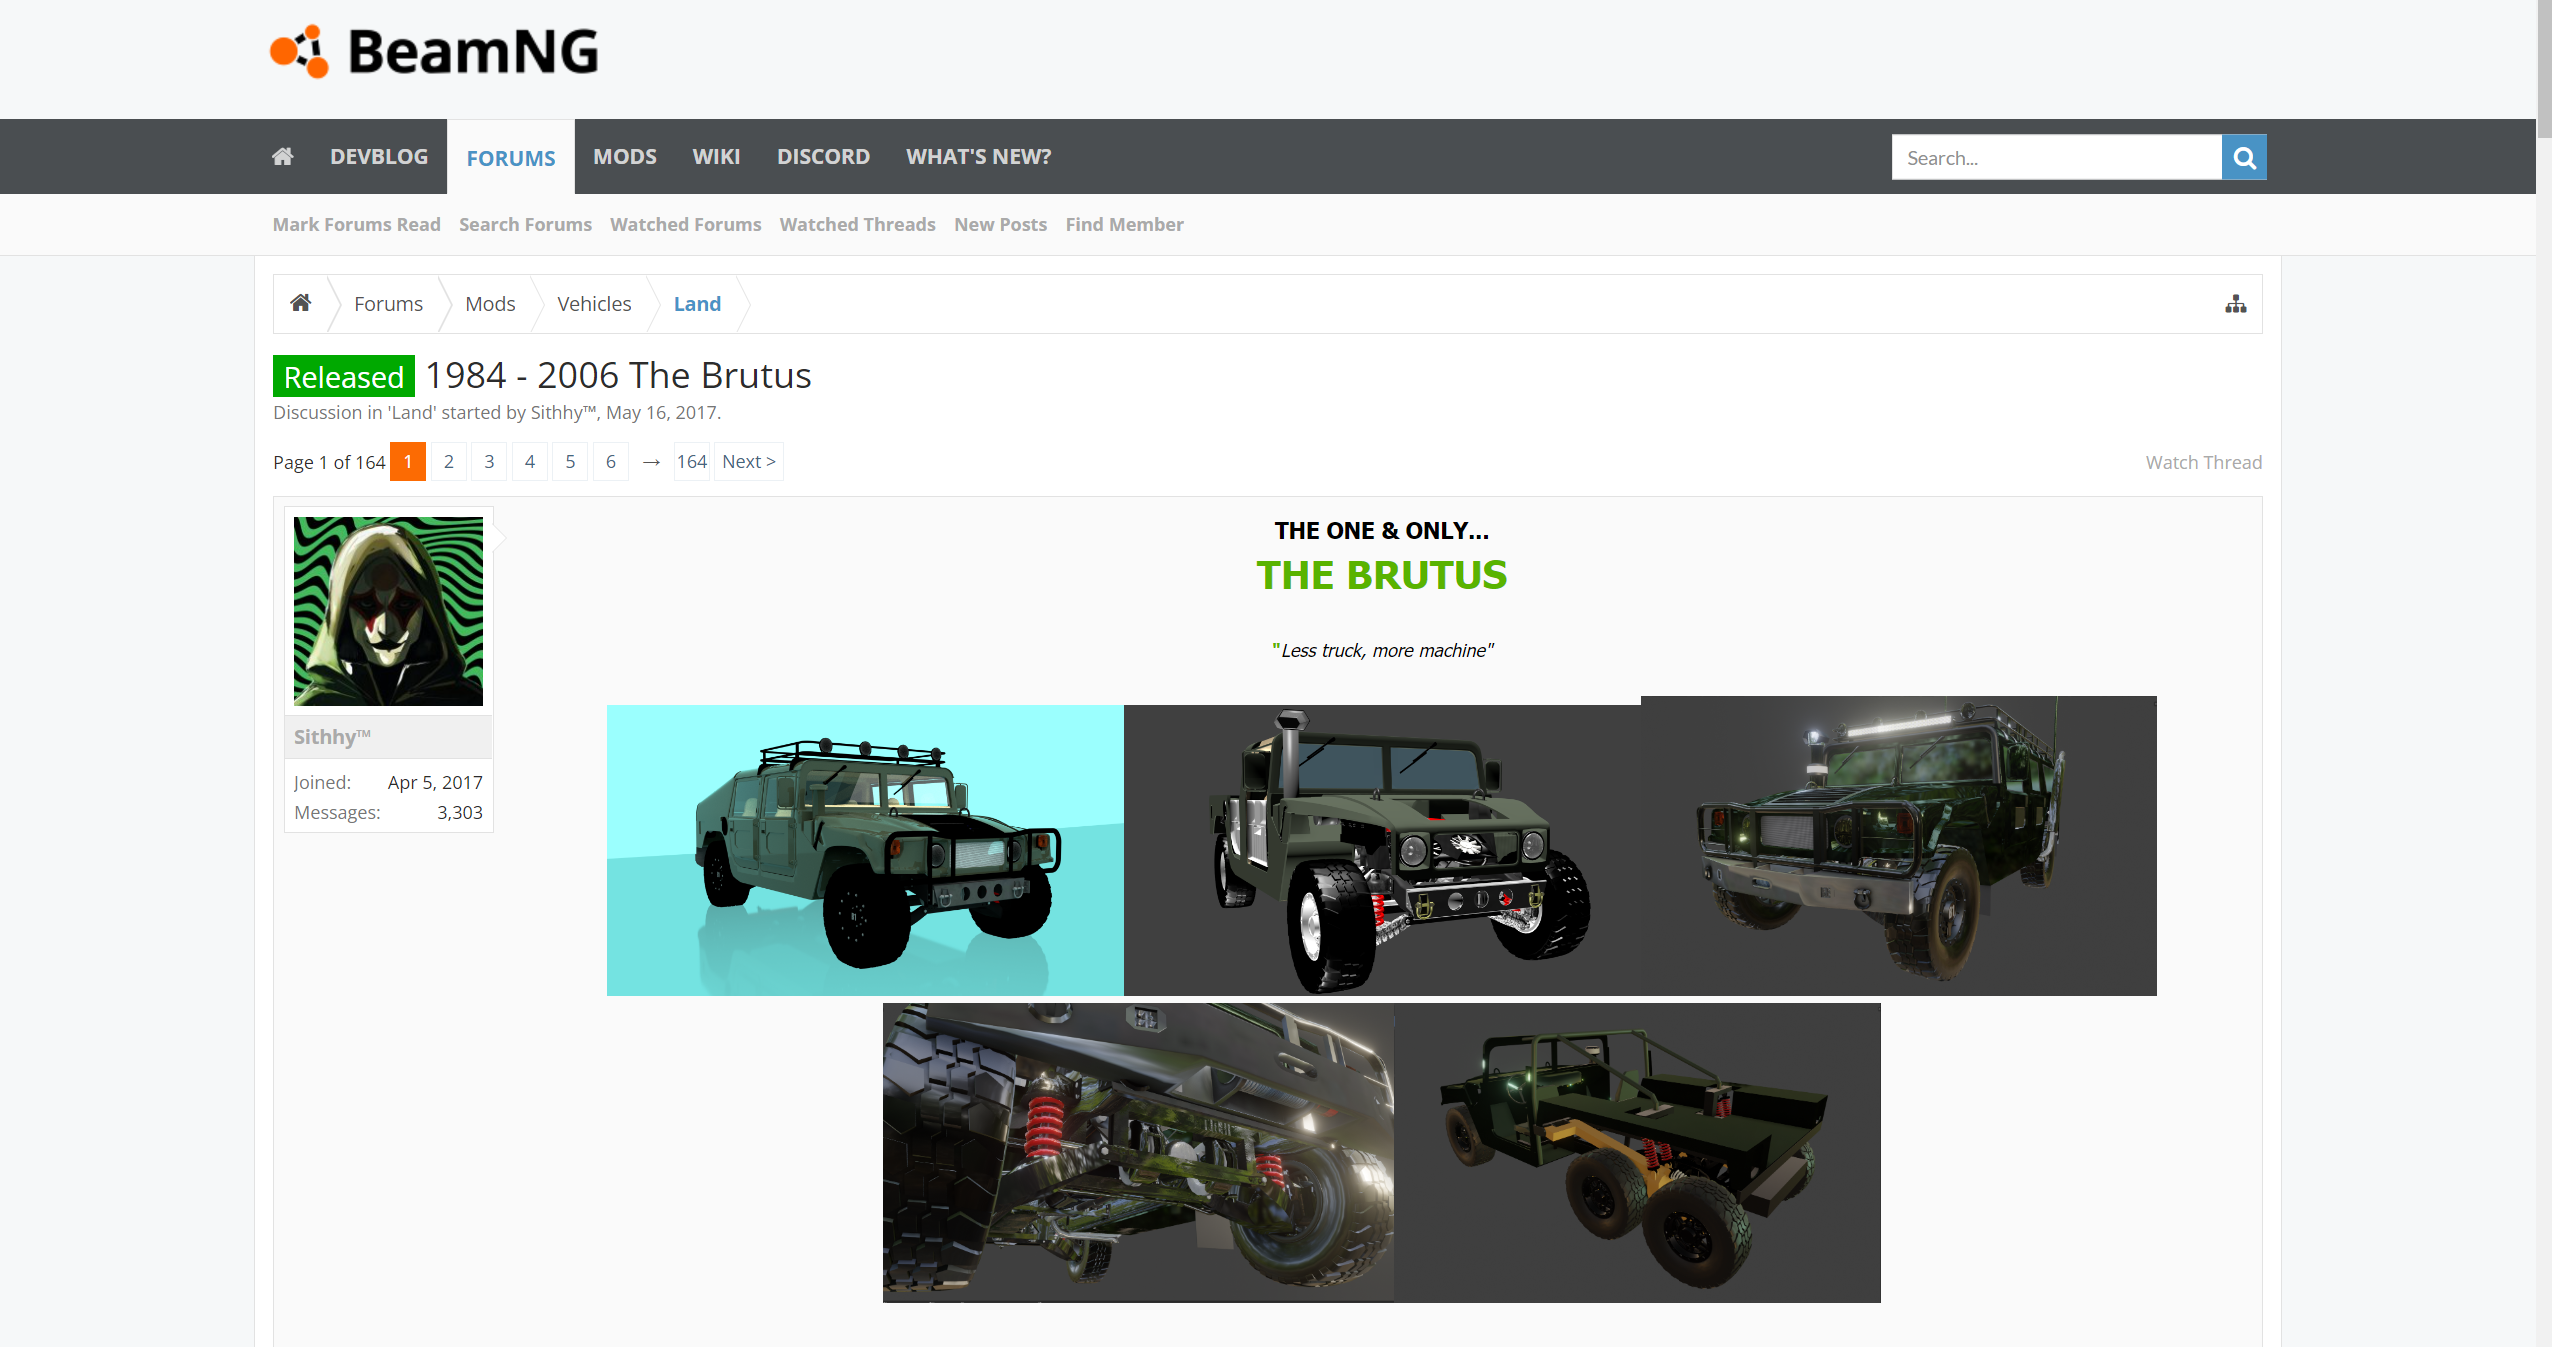Open Sithhy™ link in thread description
Viewport: 2552px width, 1347px height.
(x=563, y=412)
